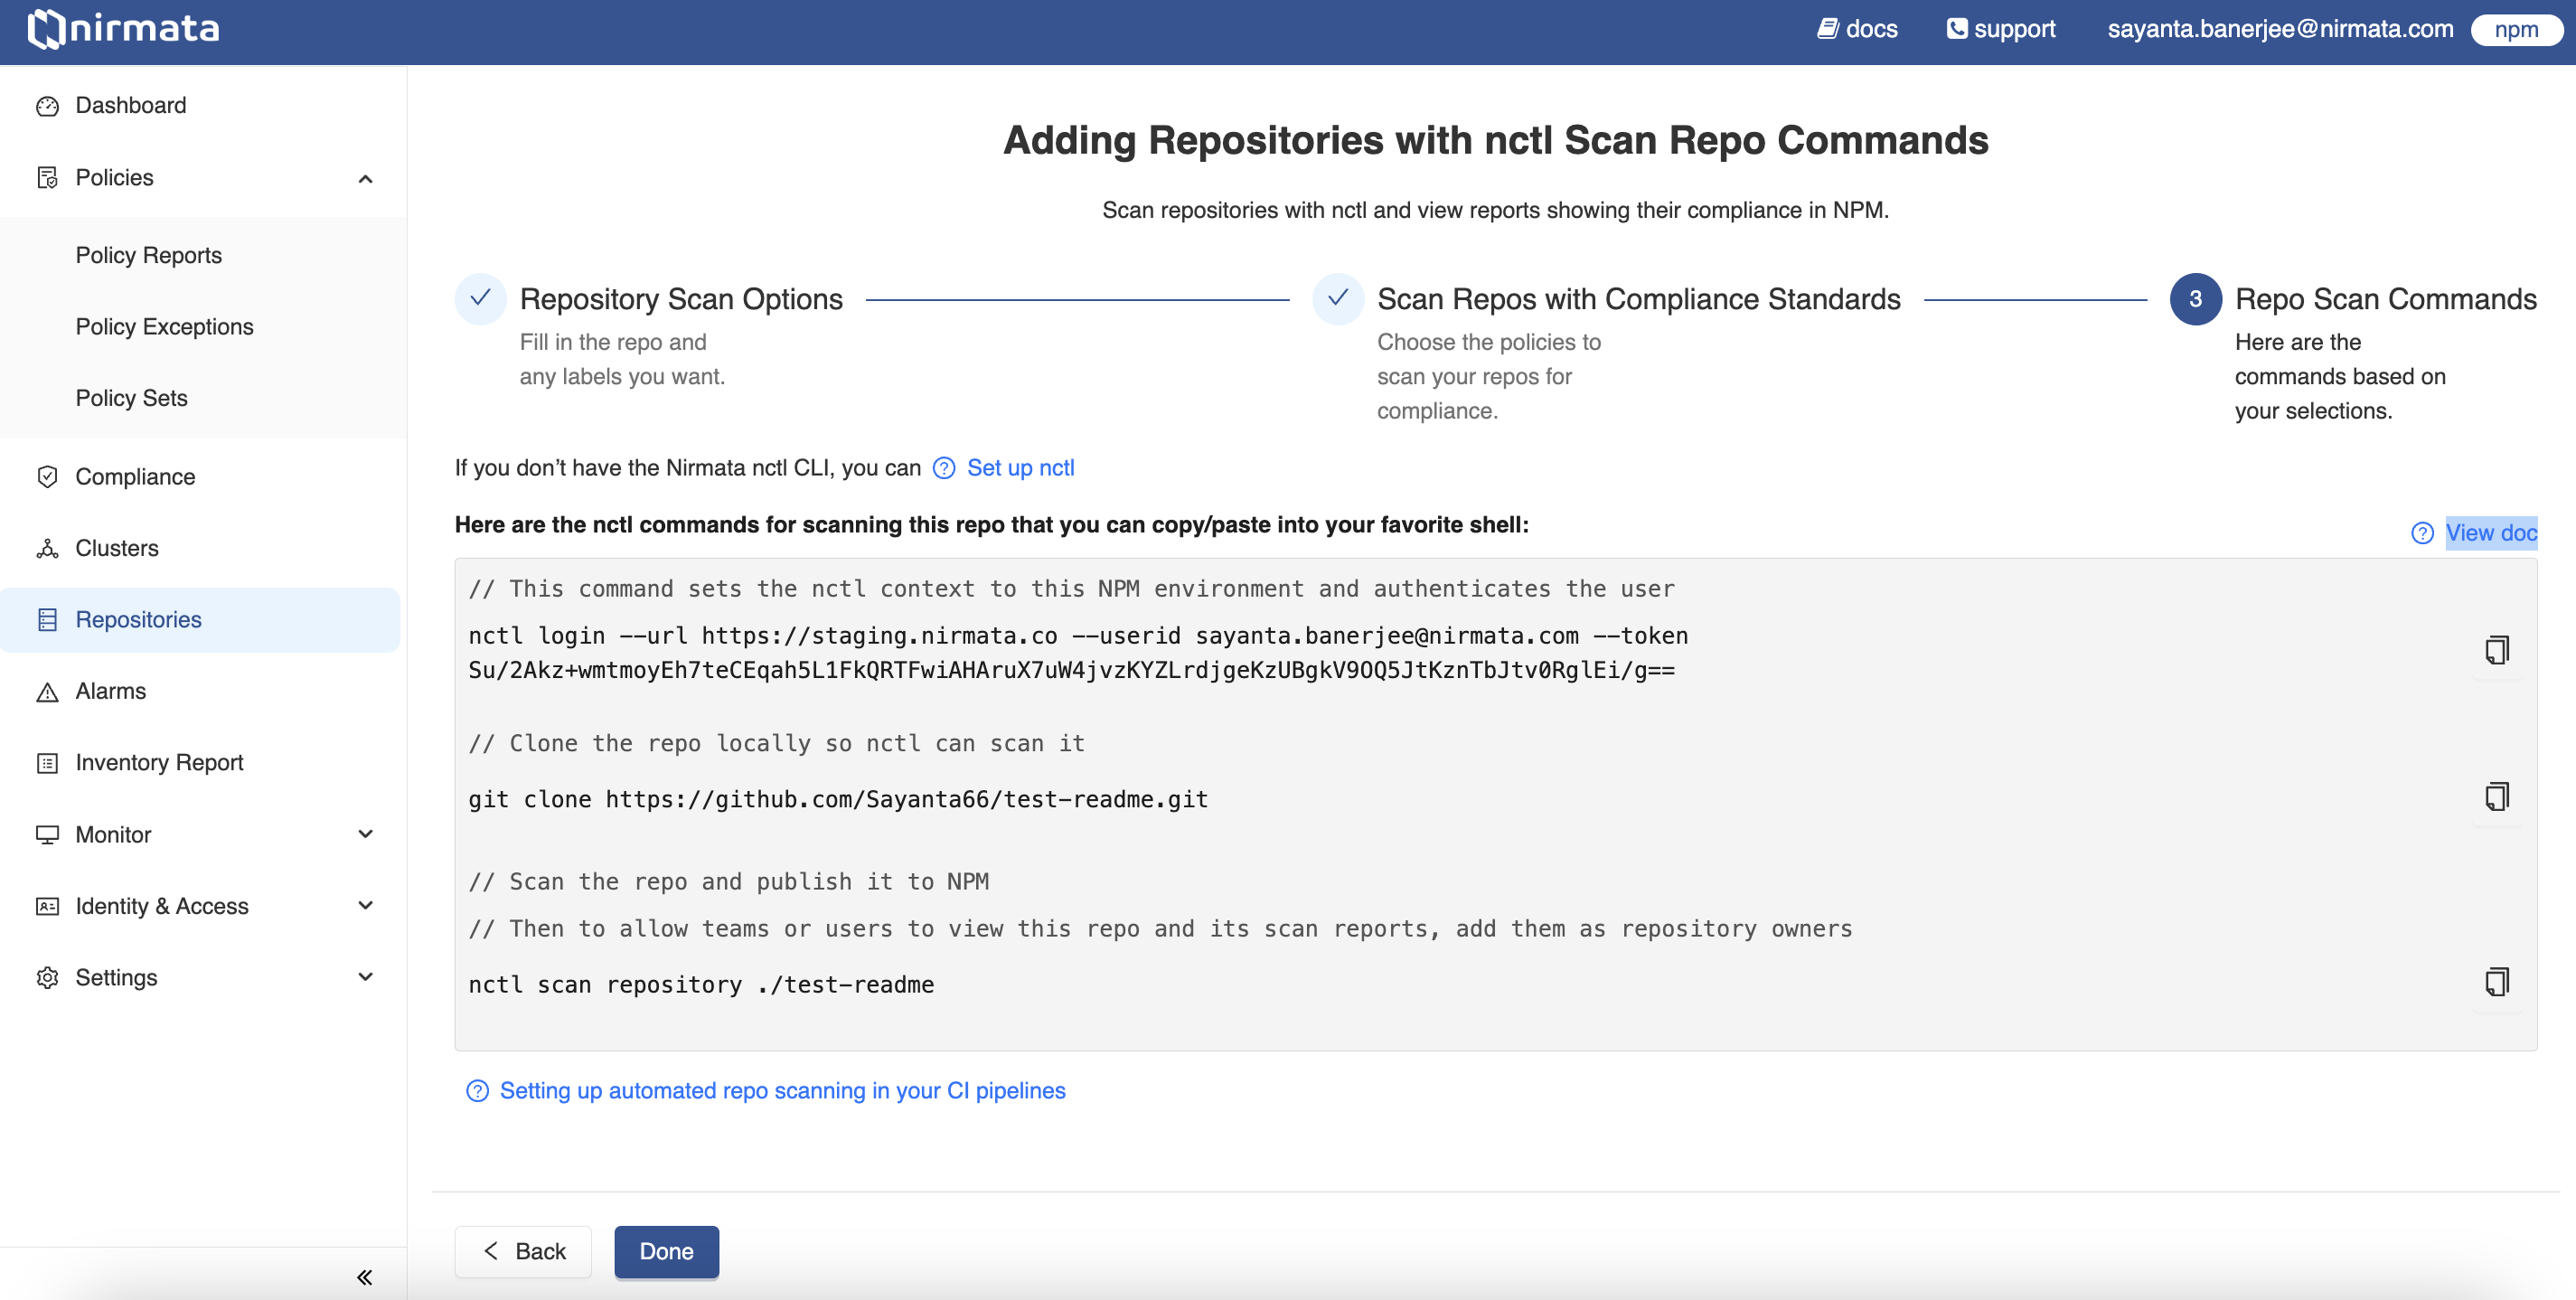
Task: Click the Identity & Access card icon
Action: click(47, 906)
